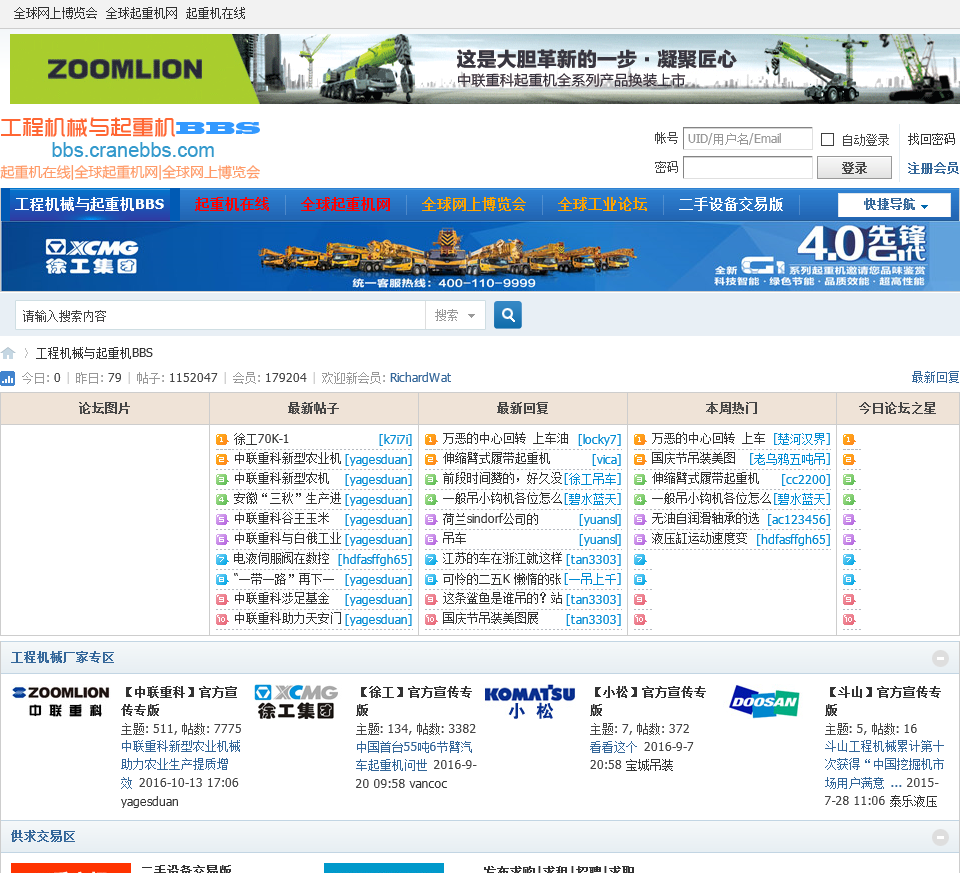This screenshot has width=960, height=873.
Task: Open 【徐工】官方宣传专版 forum
Action: (414, 701)
